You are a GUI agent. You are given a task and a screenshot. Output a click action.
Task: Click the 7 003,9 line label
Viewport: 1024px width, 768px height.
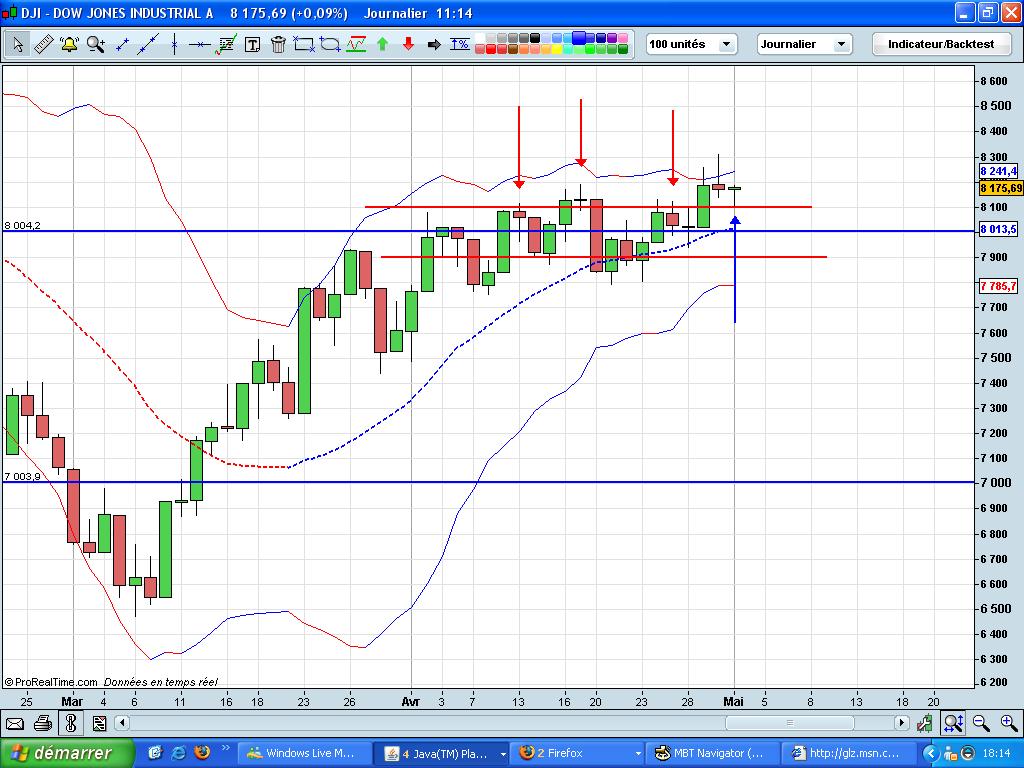pos(22,477)
